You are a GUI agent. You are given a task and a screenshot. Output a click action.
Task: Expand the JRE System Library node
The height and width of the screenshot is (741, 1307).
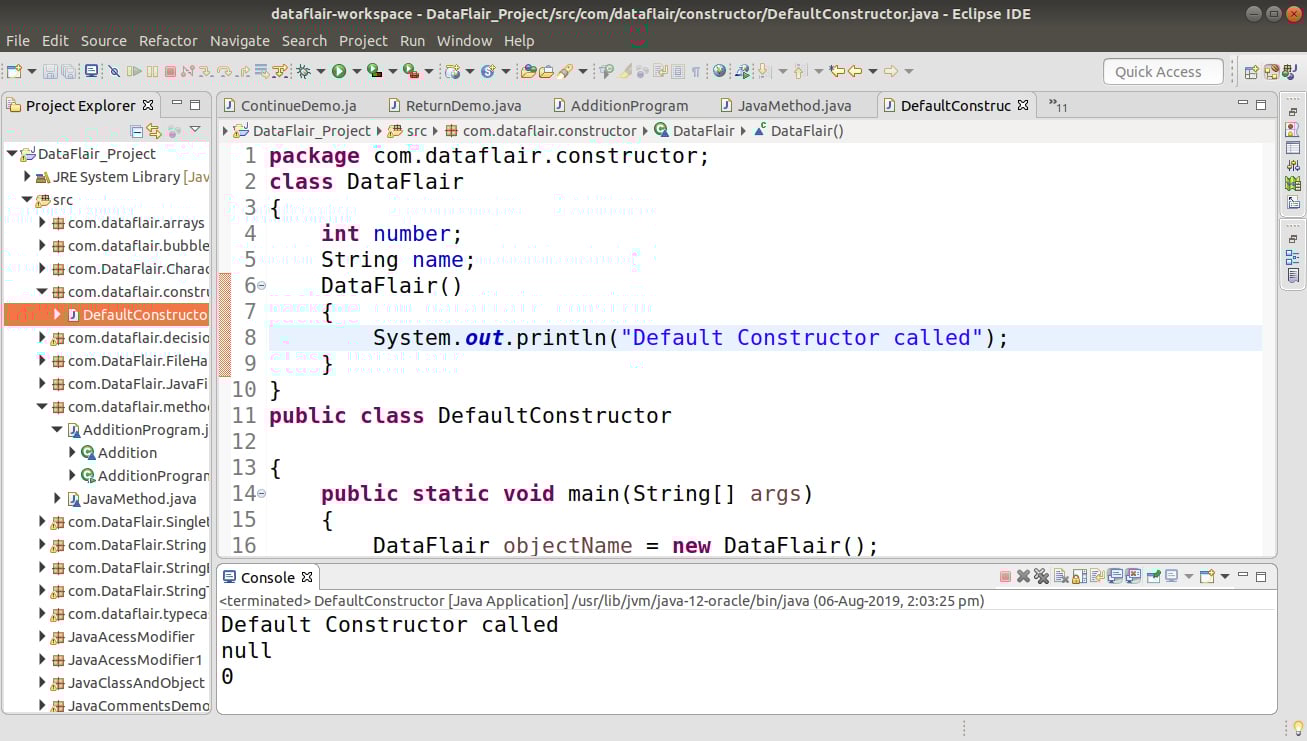[25, 177]
